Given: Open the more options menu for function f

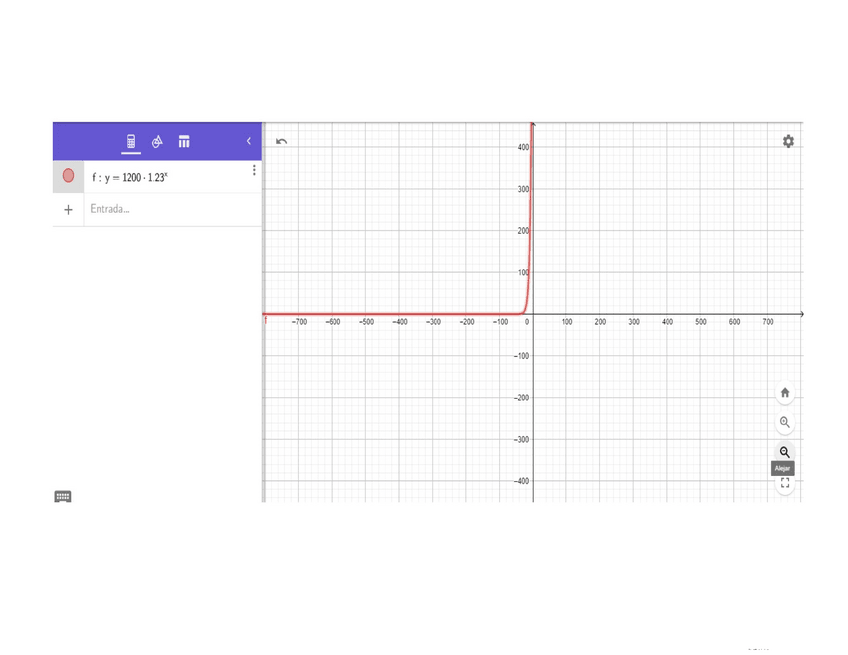Looking at the screenshot, I should [x=254, y=170].
